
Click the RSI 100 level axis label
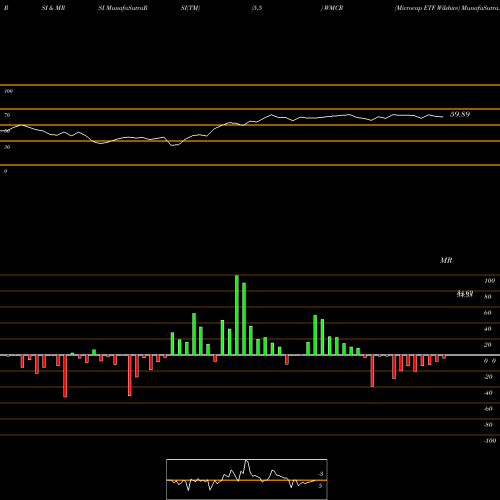(x=8, y=91)
